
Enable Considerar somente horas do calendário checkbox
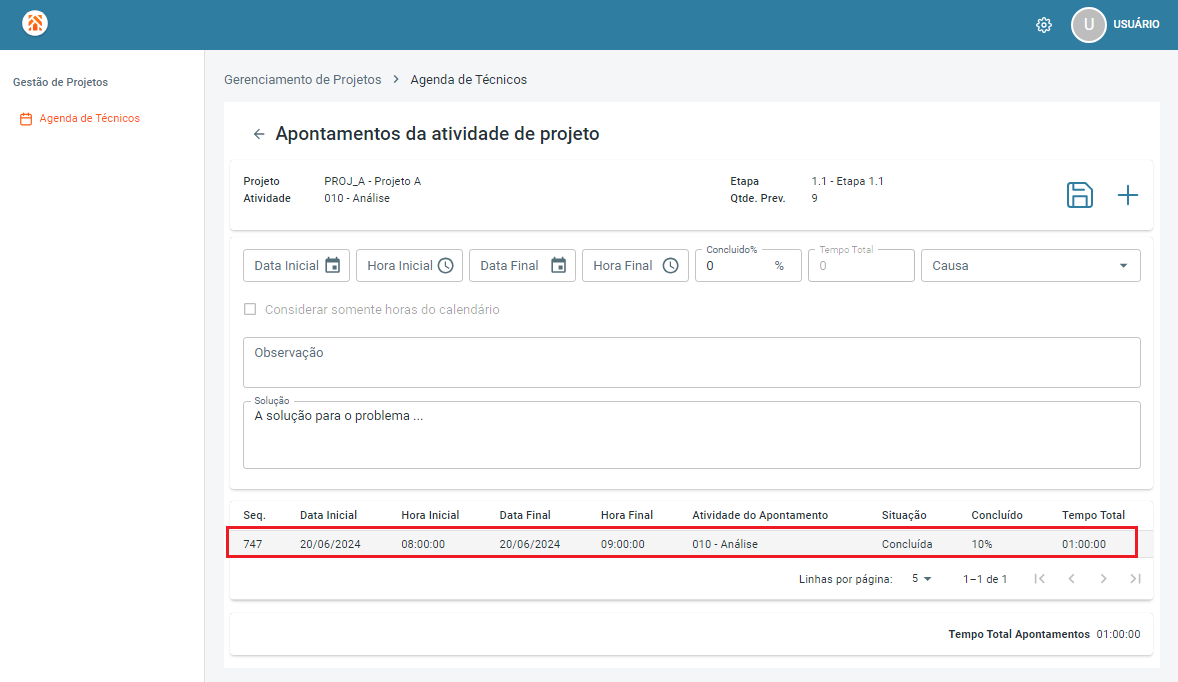coord(250,309)
